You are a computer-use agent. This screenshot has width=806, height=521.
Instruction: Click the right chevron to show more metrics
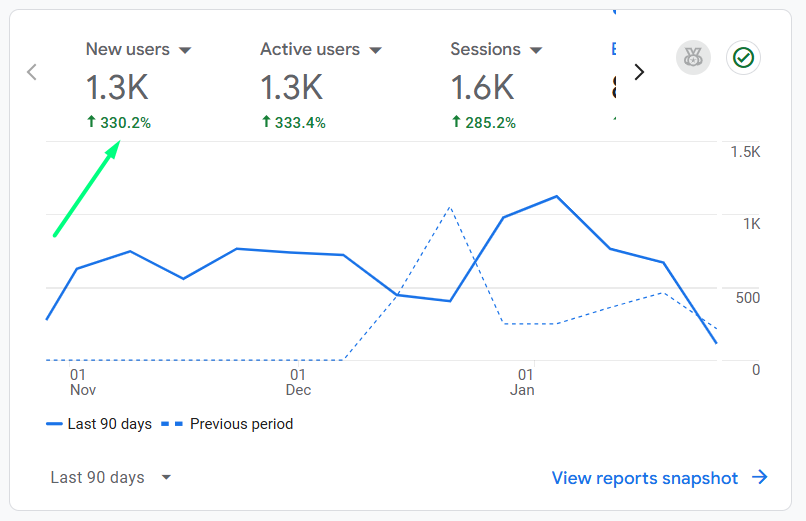coord(640,72)
